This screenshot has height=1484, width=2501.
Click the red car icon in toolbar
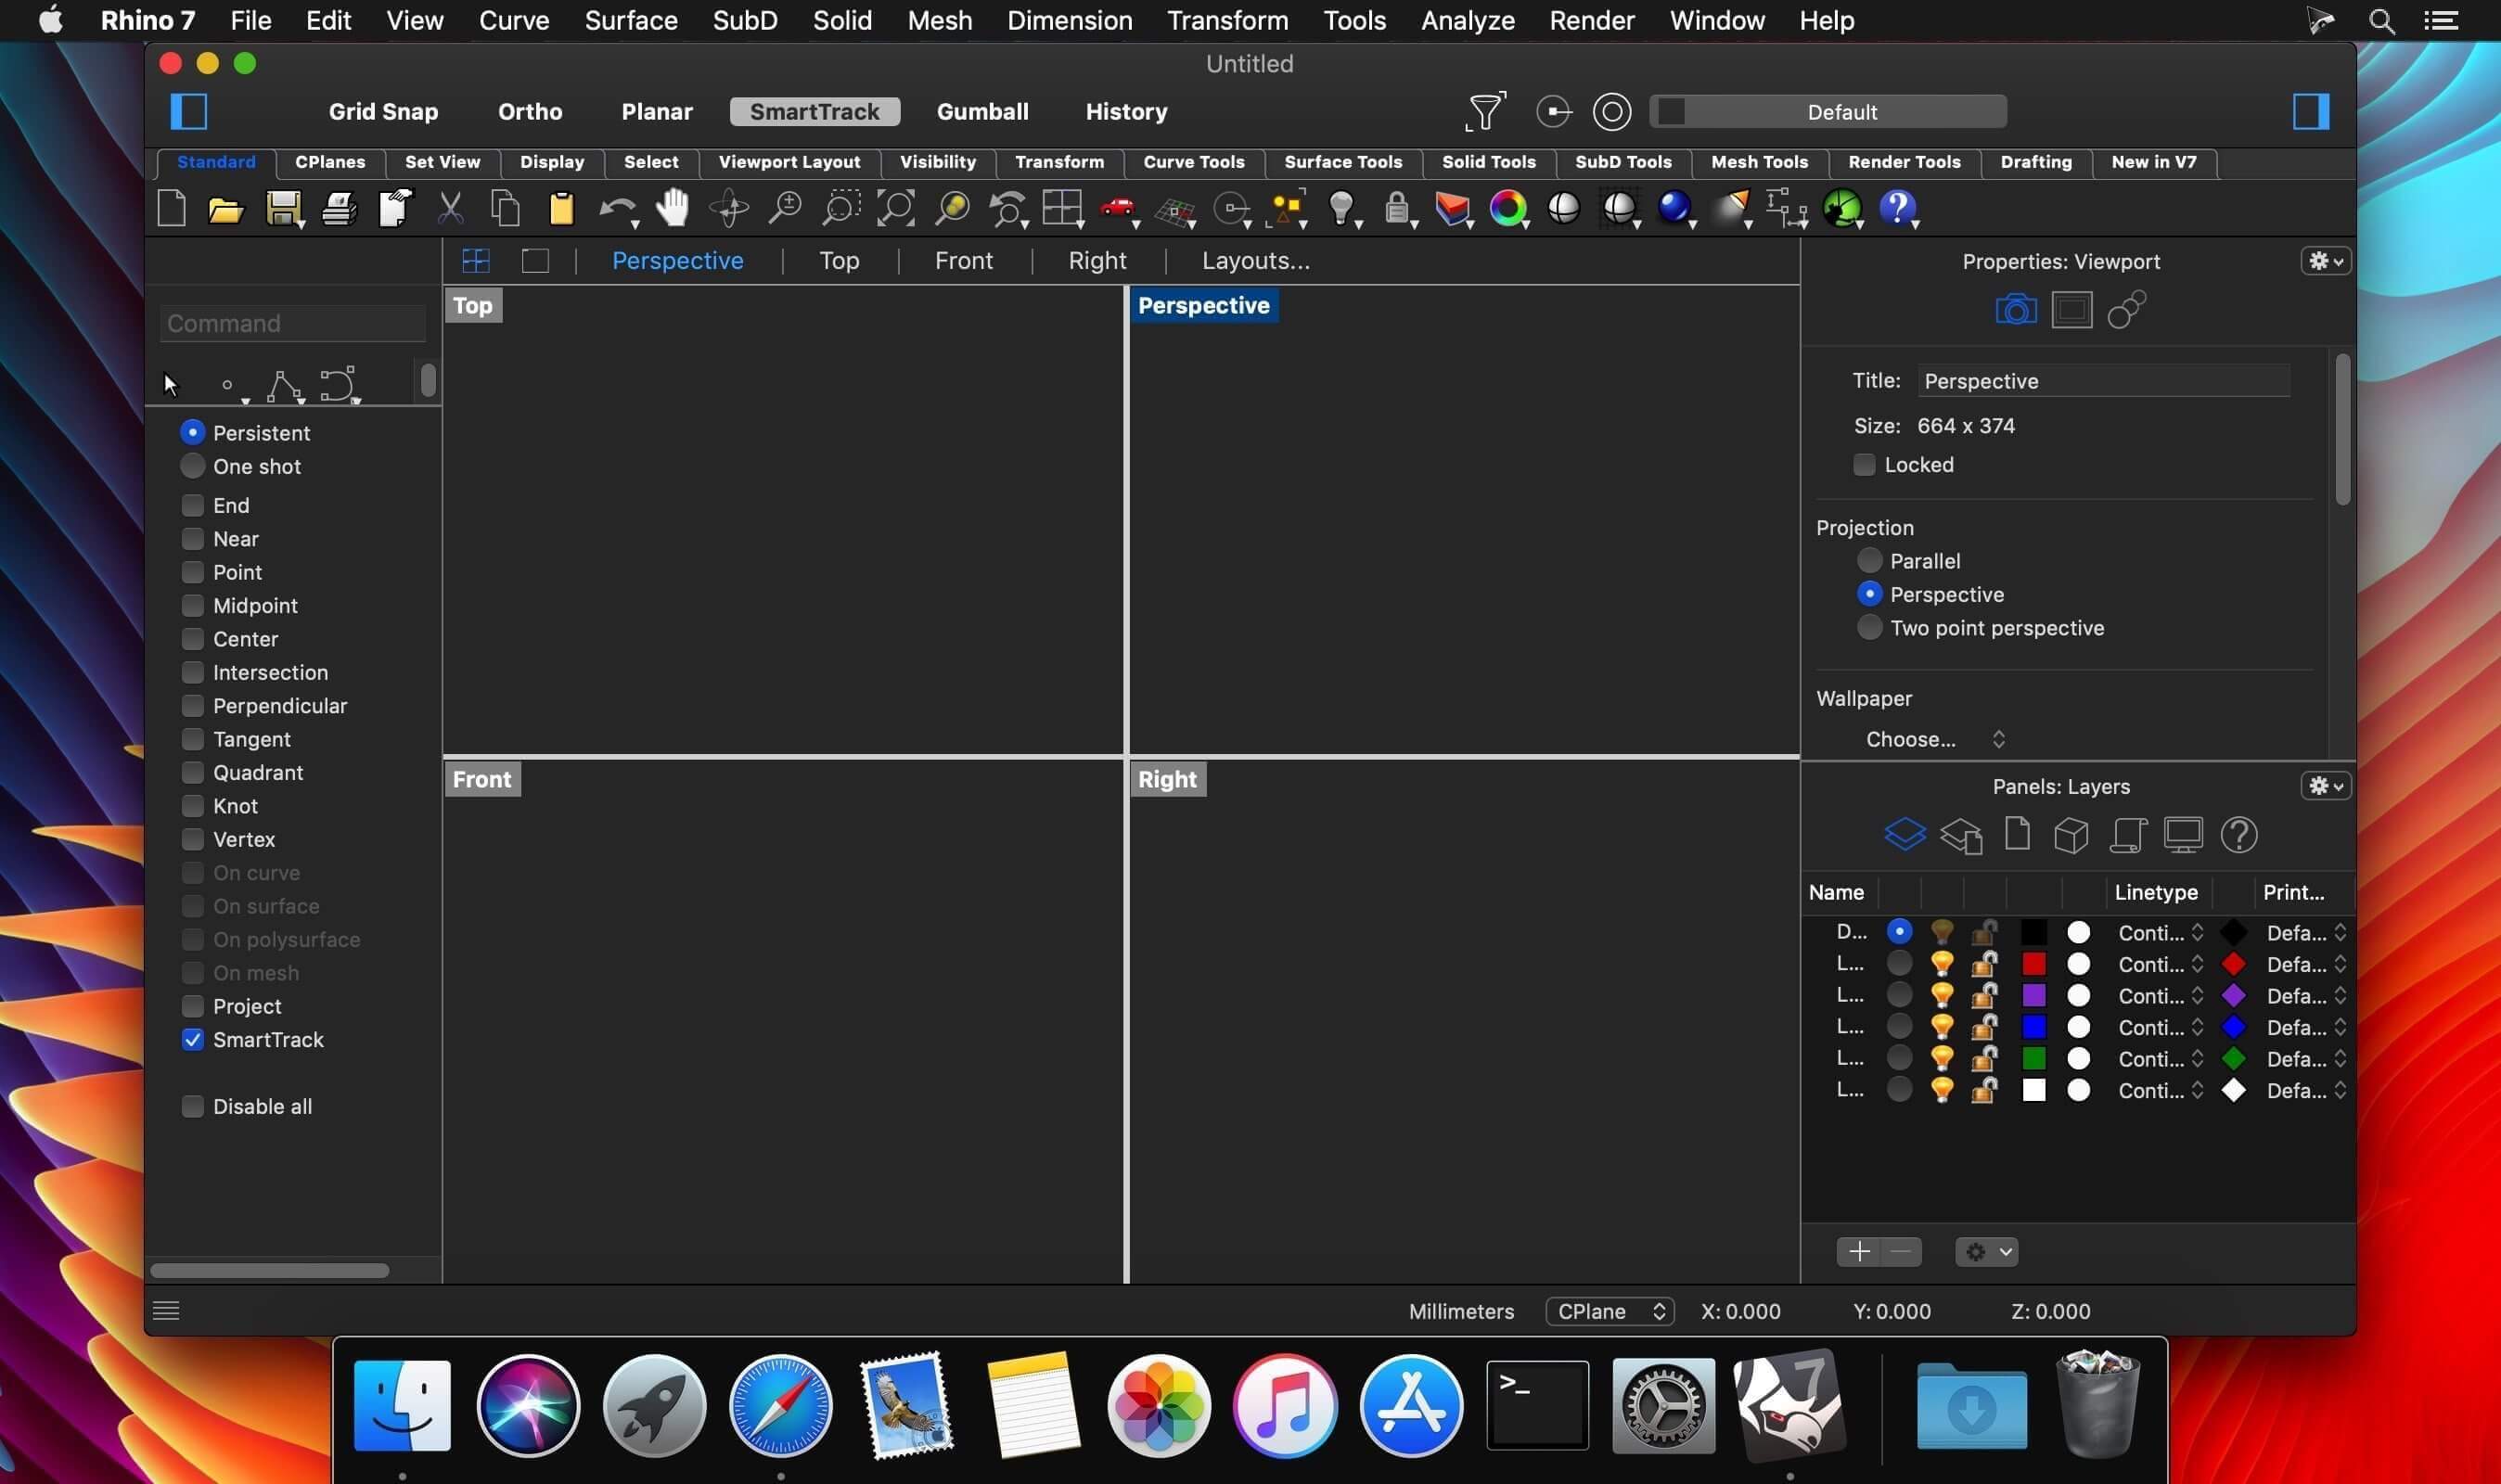(x=1118, y=208)
